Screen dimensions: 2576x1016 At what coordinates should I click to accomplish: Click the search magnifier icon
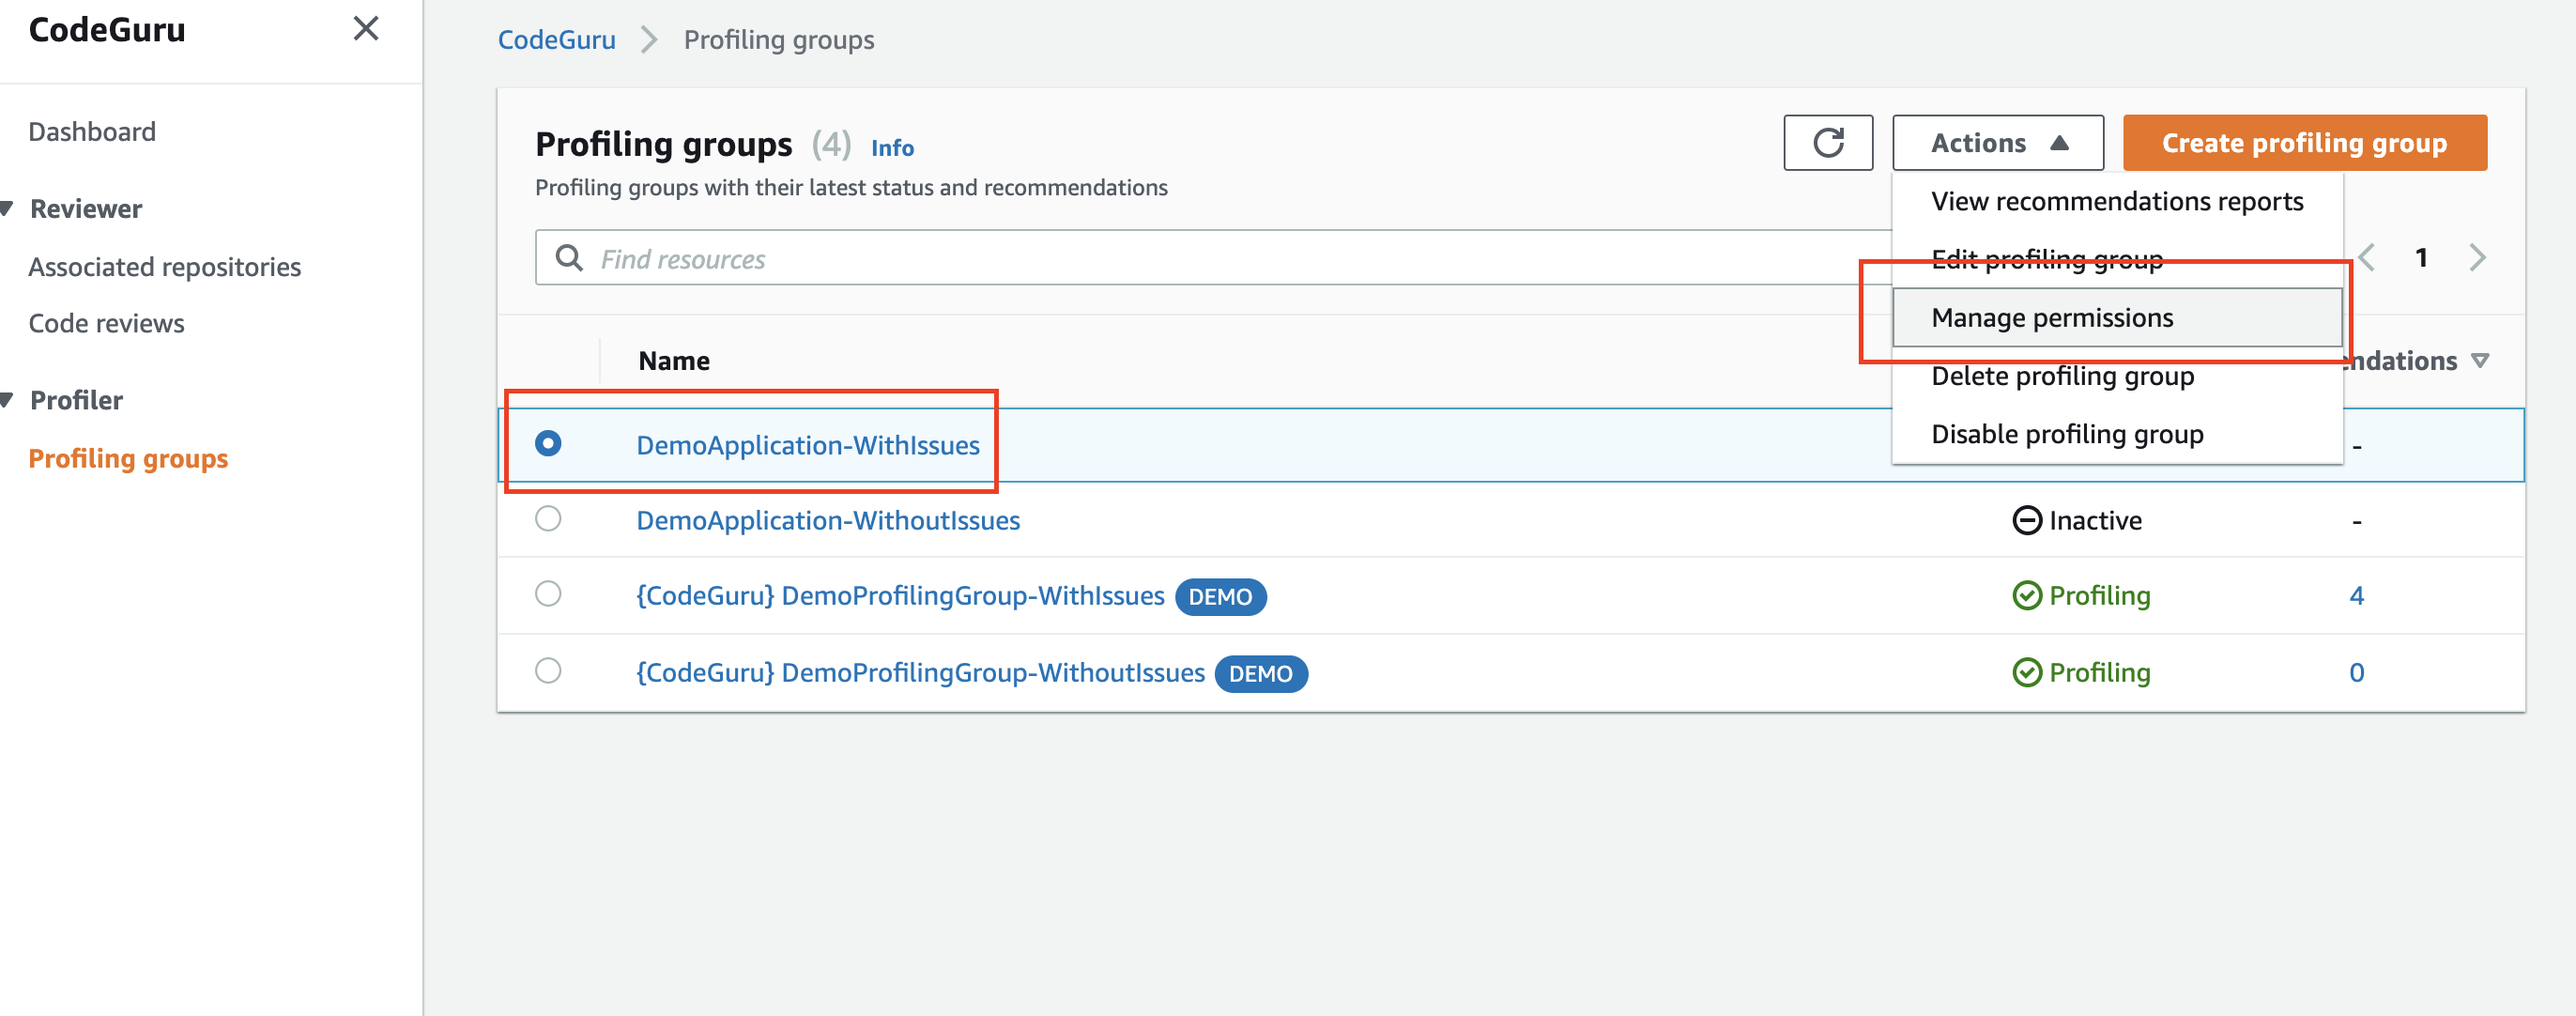coord(569,258)
